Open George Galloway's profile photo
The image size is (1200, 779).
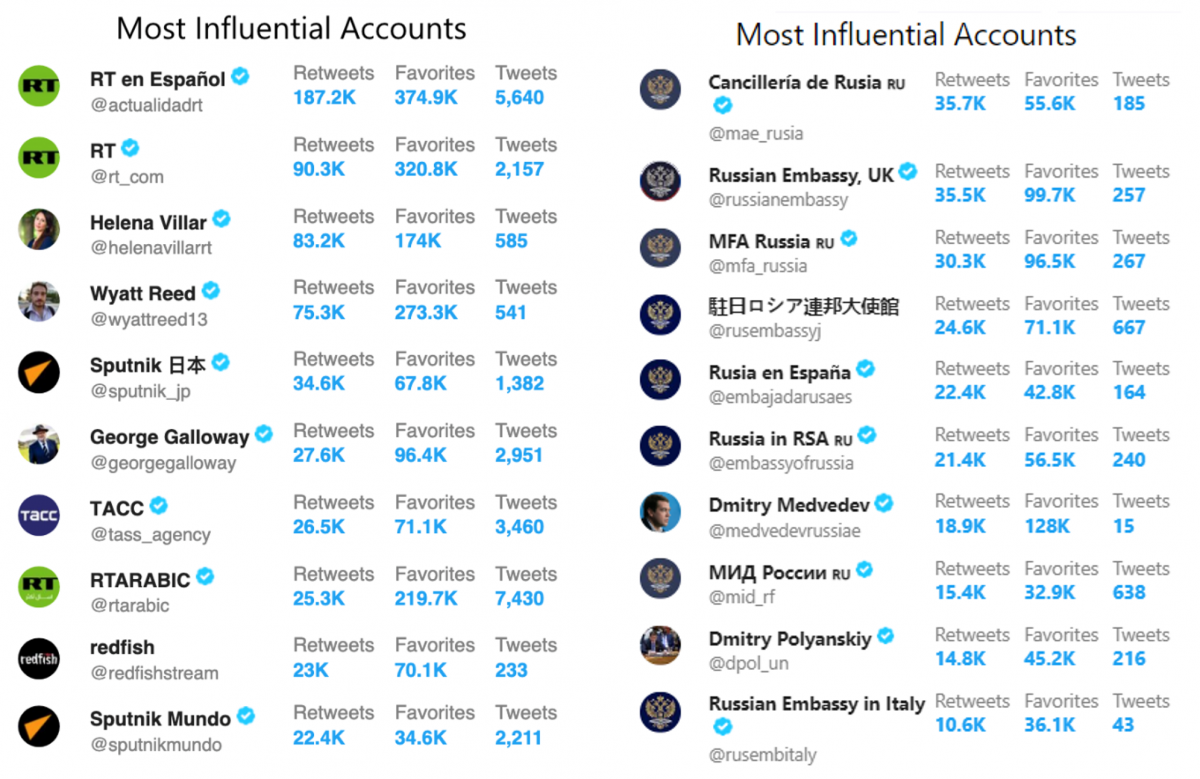pos(39,444)
